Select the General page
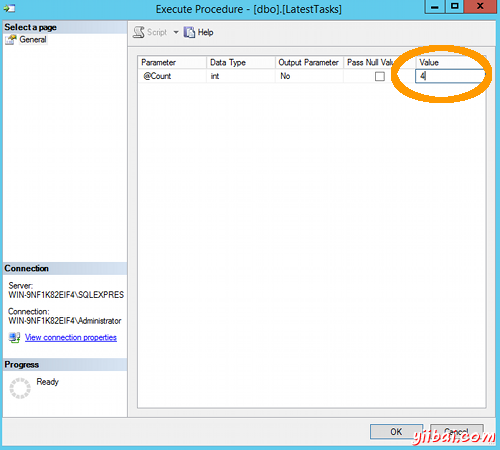The image size is (500, 450). point(33,40)
